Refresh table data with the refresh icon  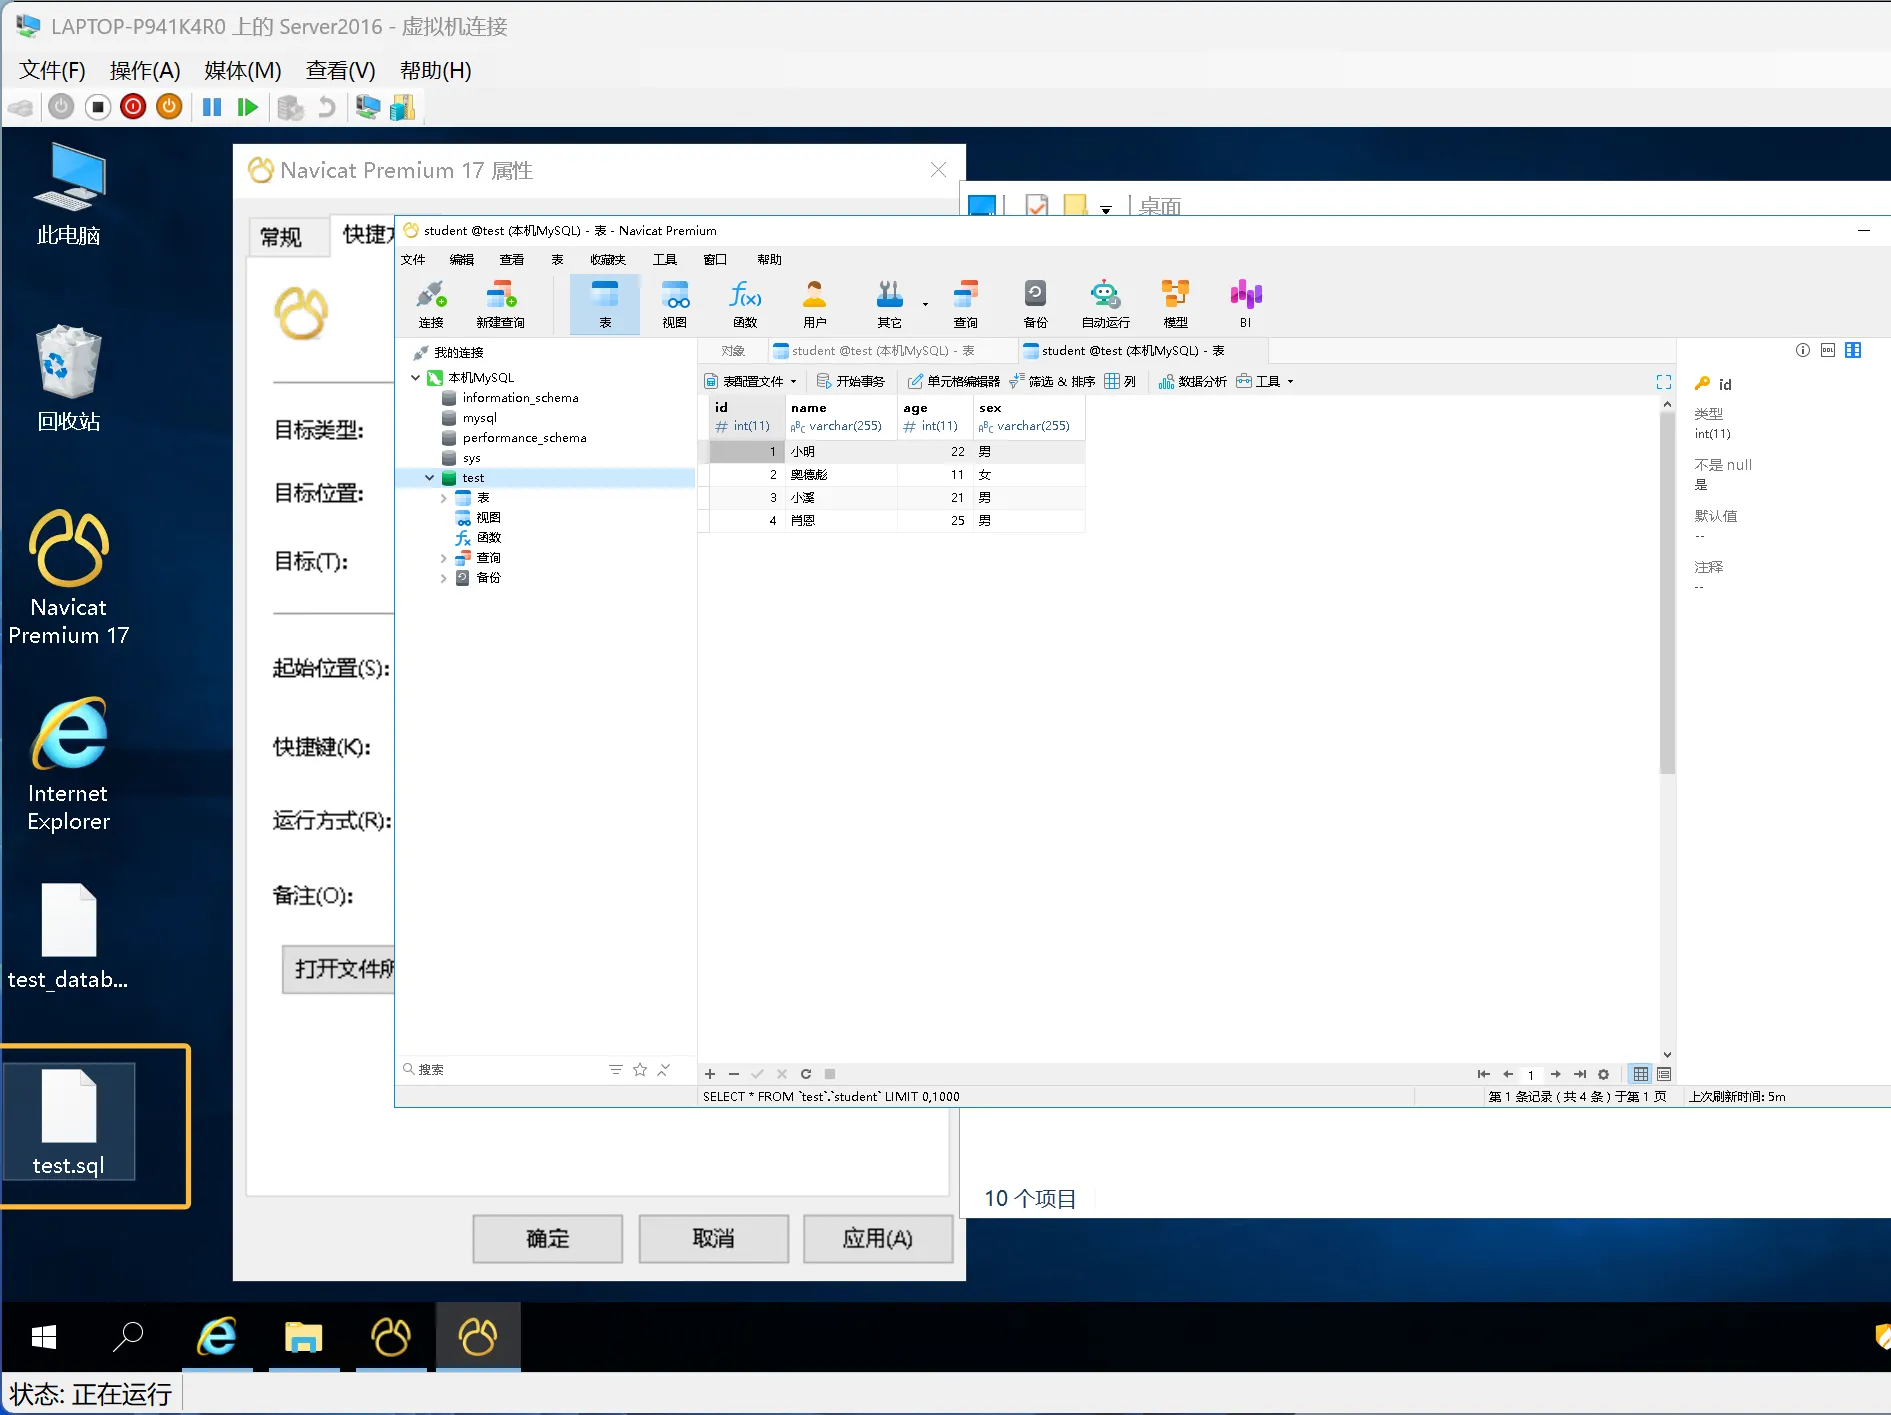[x=806, y=1074]
